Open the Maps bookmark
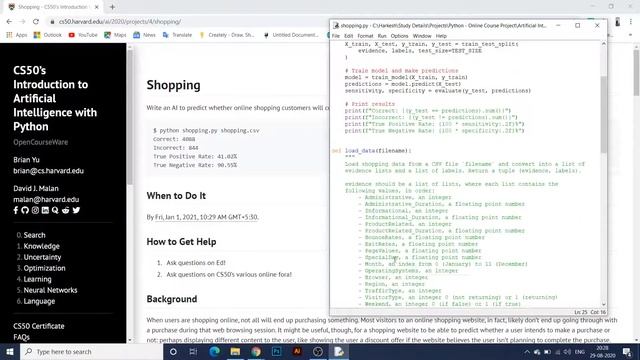The height and width of the screenshot is (360, 640). click(x=115, y=35)
